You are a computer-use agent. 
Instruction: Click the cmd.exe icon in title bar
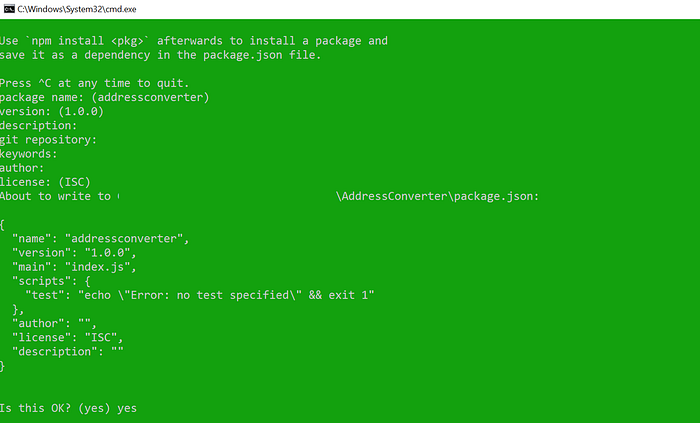(9, 9)
